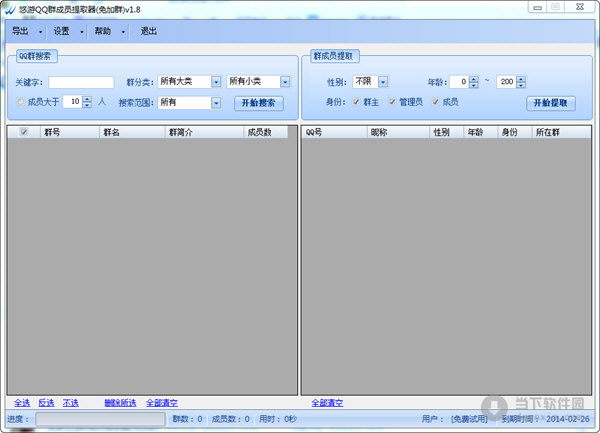Enable the 成员大于 checkbox

21,101
